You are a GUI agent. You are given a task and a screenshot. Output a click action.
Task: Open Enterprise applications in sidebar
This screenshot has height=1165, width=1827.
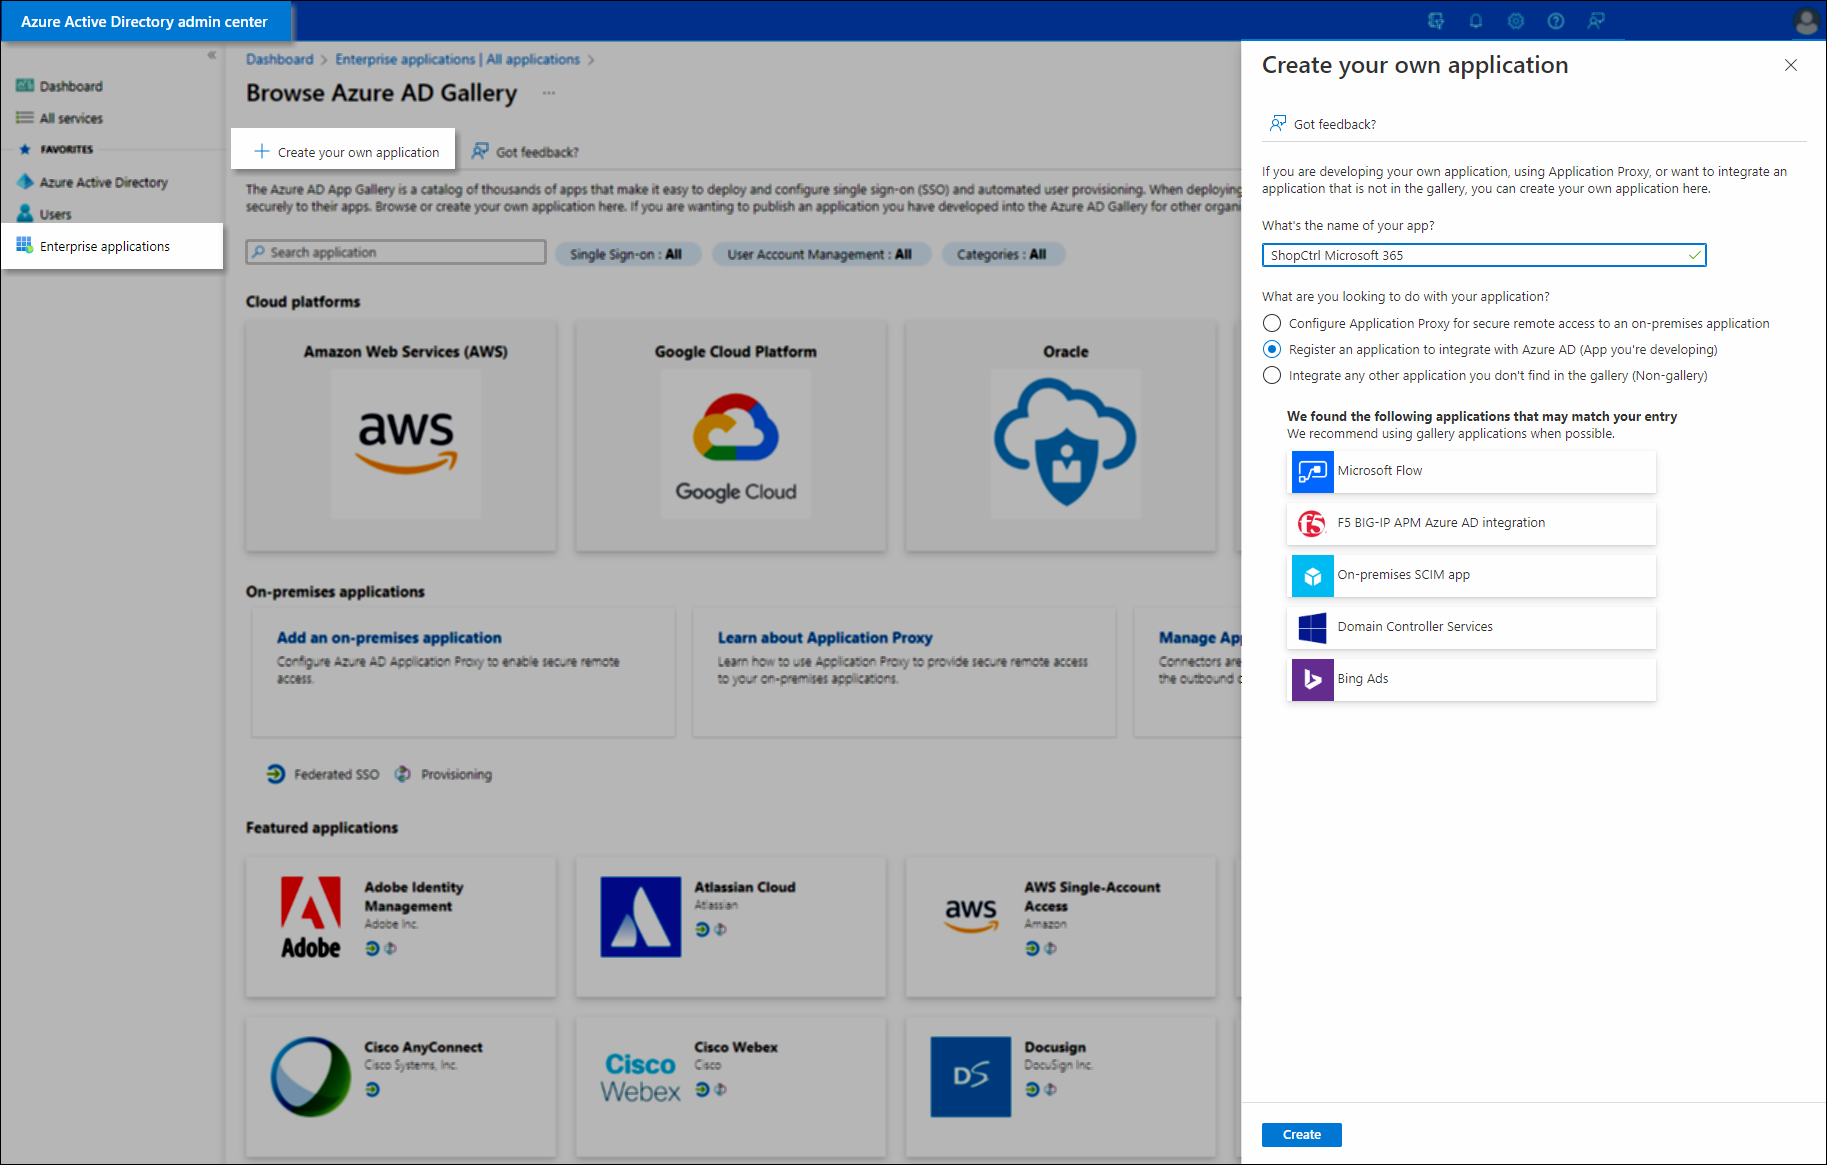[104, 246]
